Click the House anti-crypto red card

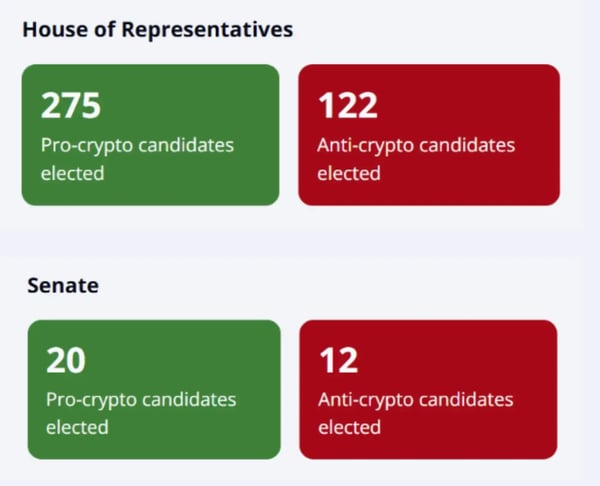point(429,135)
